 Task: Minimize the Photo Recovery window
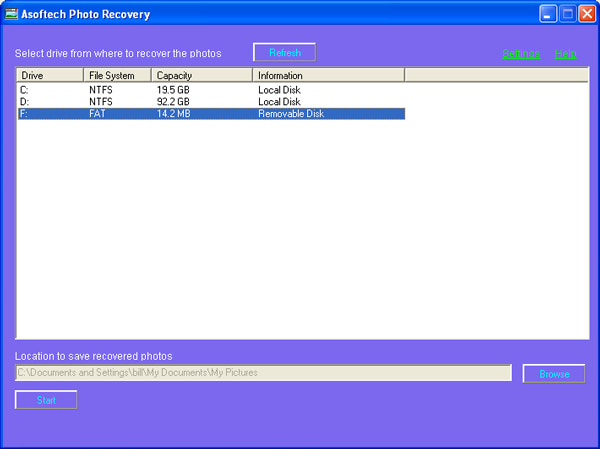pyautogui.click(x=549, y=14)
